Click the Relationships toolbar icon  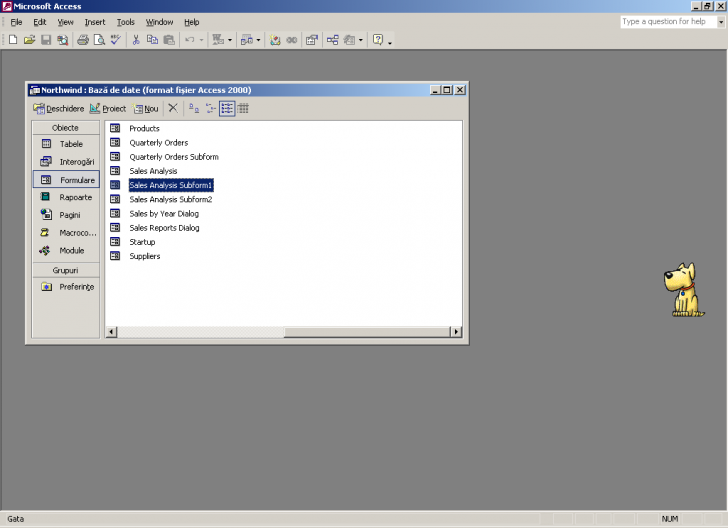coord(330,40)
